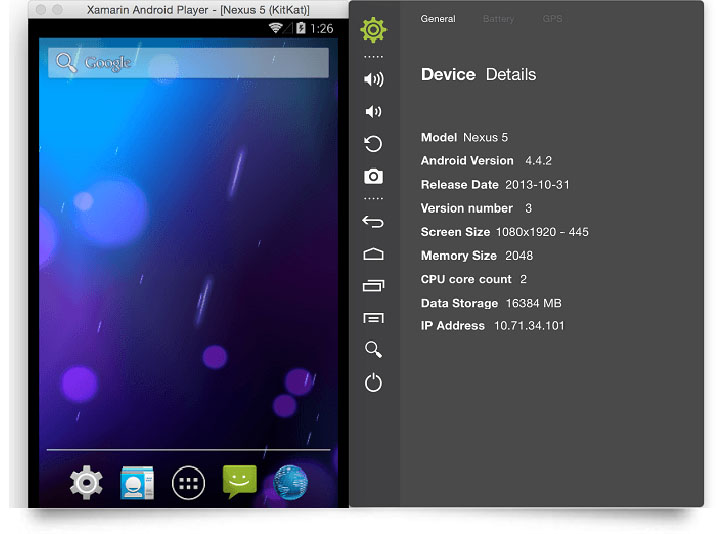Go back with the back arrow icon

pyautogui.click(x=373, y=222)
